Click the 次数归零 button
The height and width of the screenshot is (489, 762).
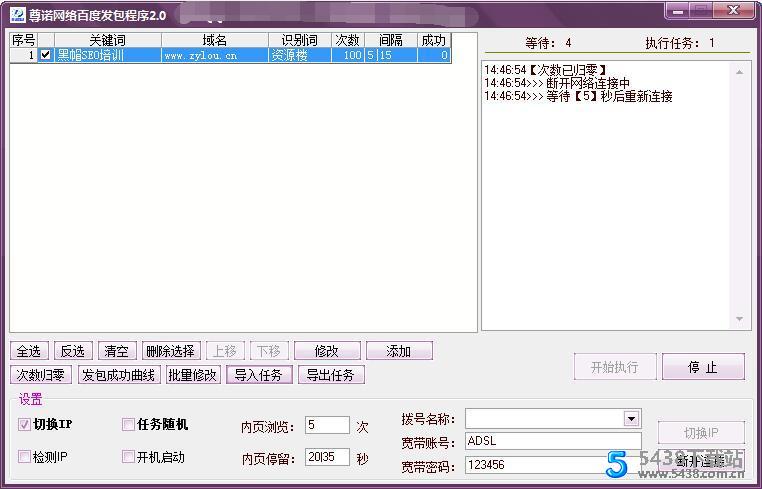41,375
